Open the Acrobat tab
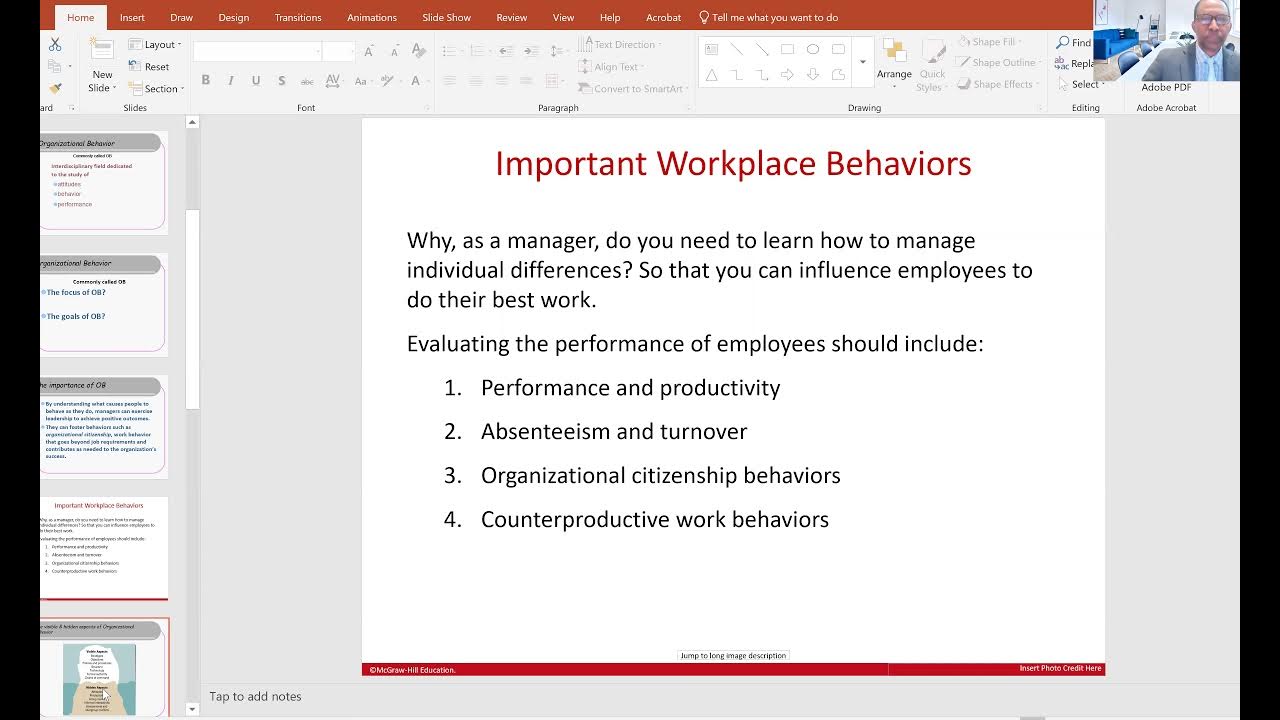 663,17
